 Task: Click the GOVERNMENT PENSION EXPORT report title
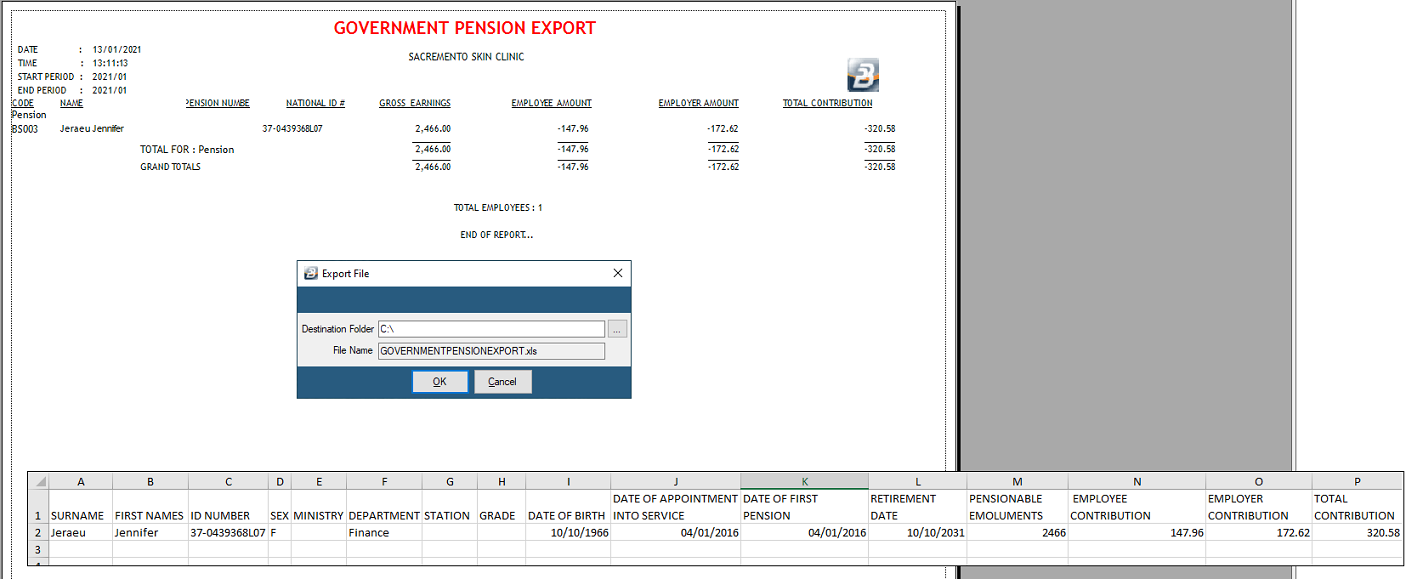465,28
